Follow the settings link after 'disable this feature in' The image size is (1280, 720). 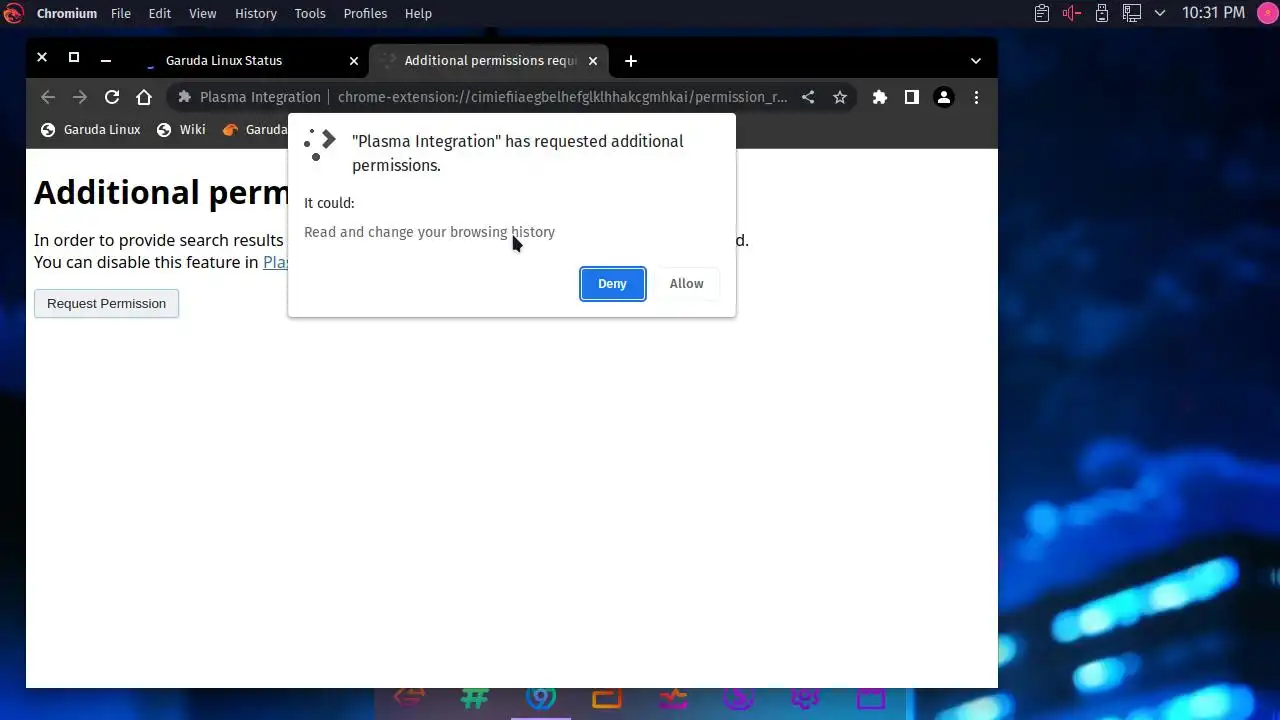pos(275,262)
